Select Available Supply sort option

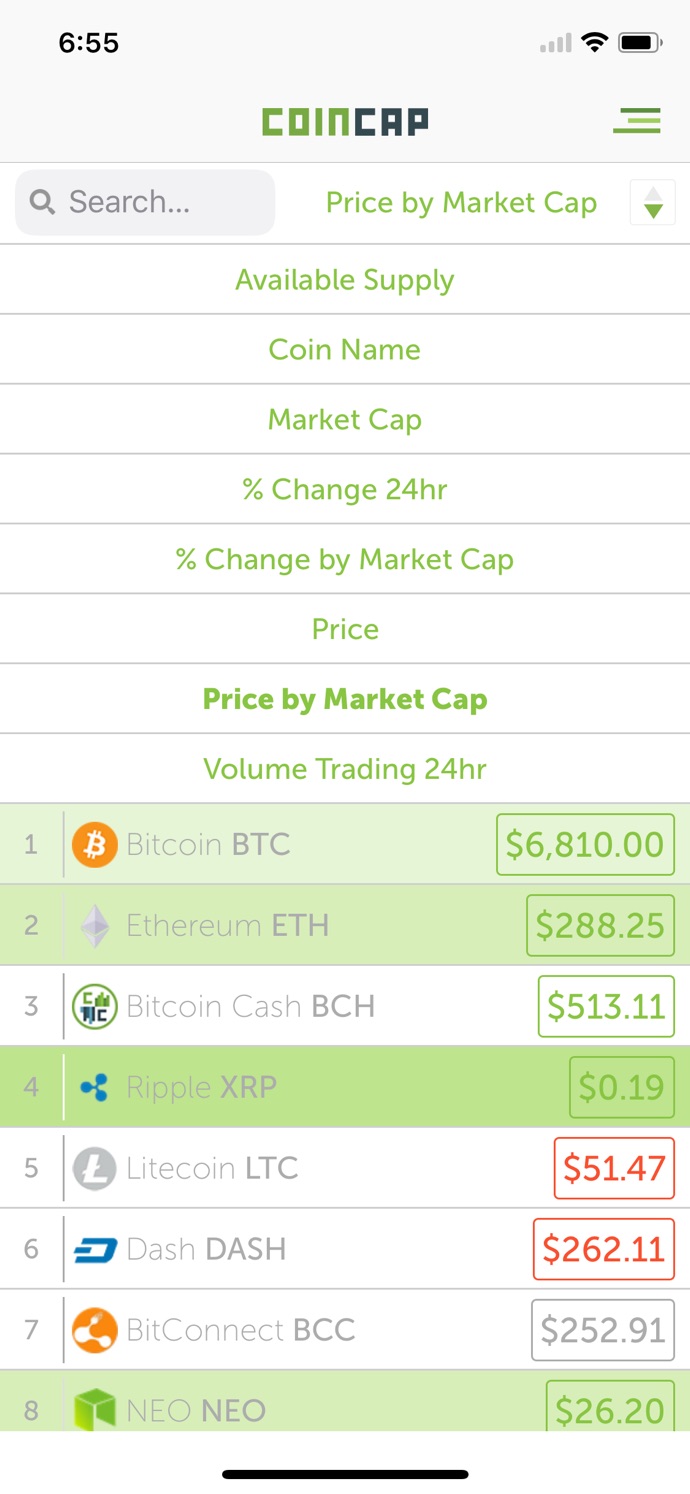click(x=345, y=280)
